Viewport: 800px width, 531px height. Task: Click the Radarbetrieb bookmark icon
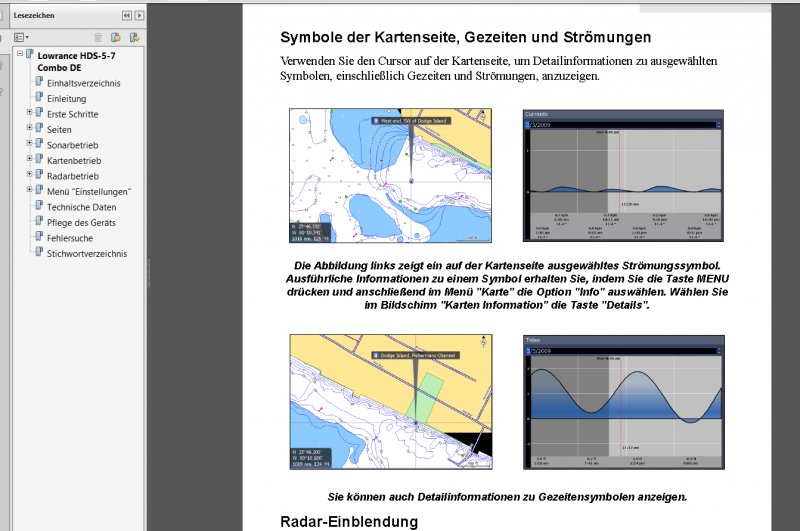tap(40, 176)
